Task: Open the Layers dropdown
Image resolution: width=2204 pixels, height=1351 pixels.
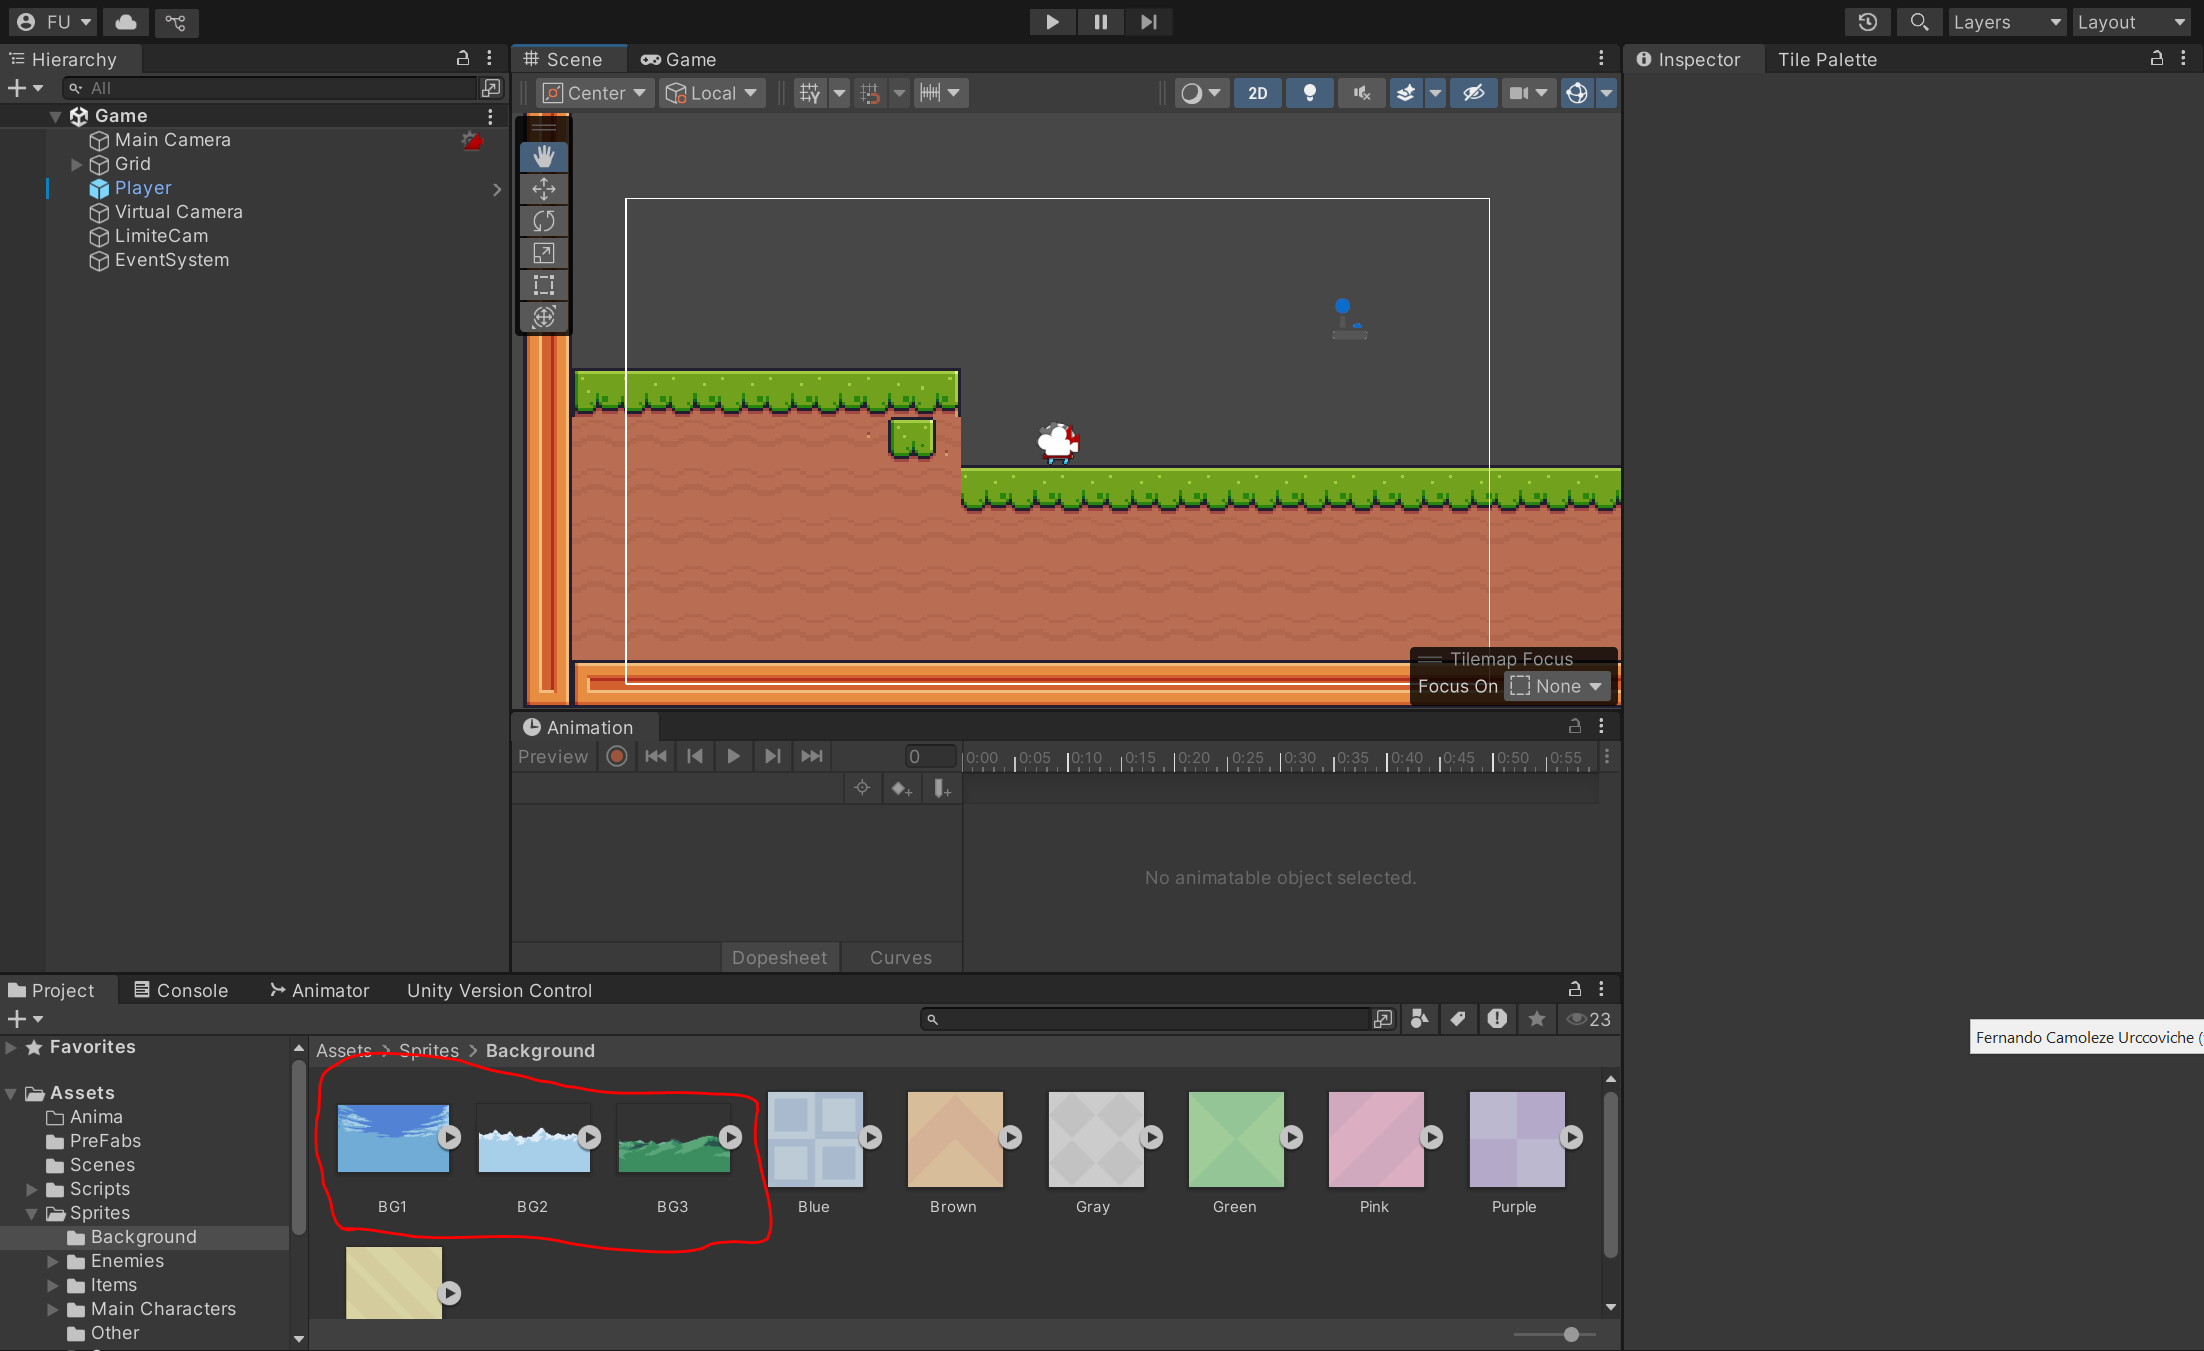Action: [2006, 22]
